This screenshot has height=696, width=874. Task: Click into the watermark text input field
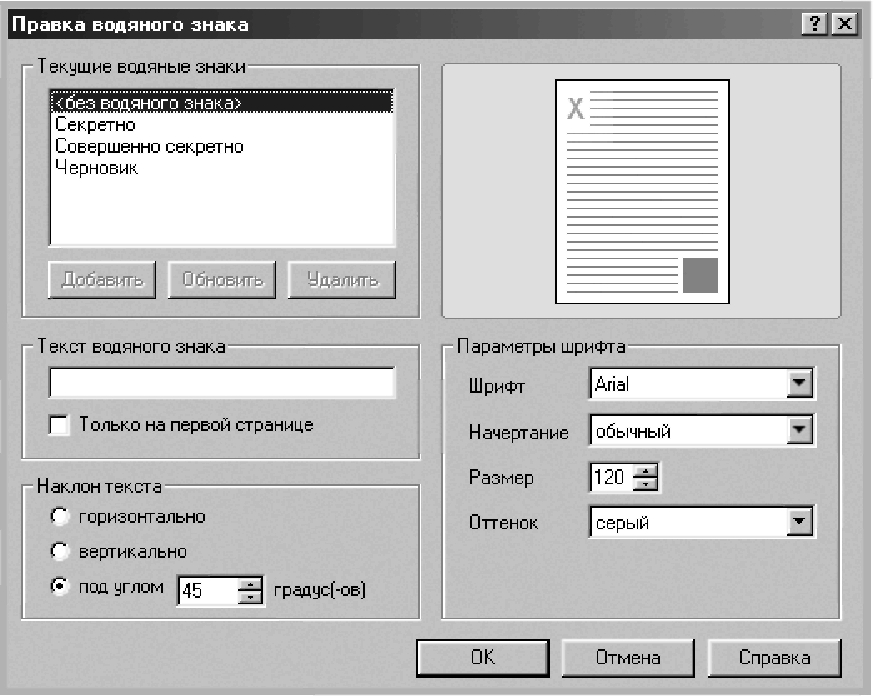coord(222,384)
